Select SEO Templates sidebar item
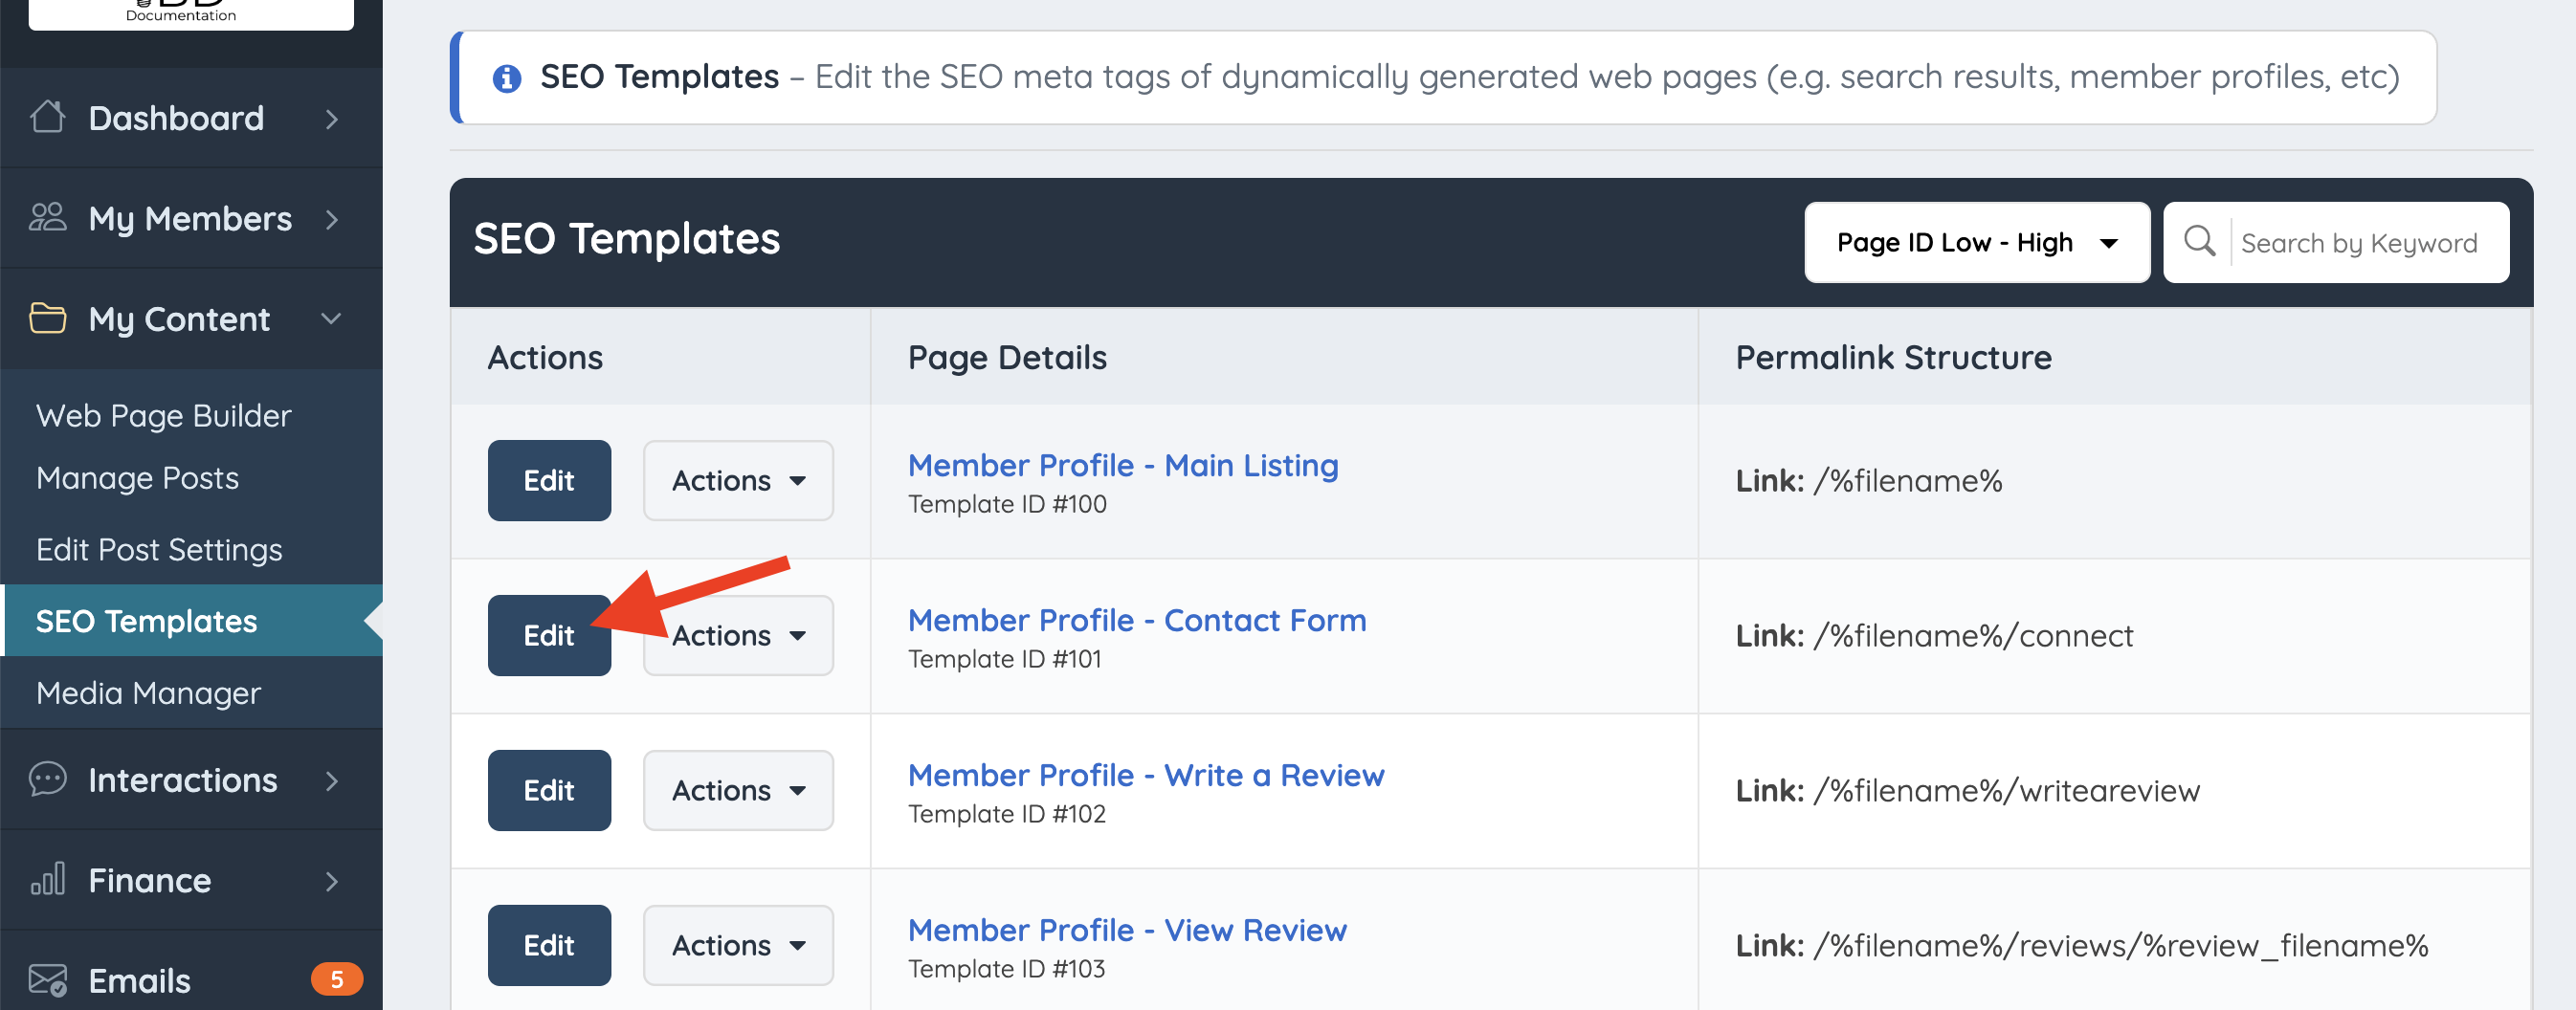 (x=193, y=620)
